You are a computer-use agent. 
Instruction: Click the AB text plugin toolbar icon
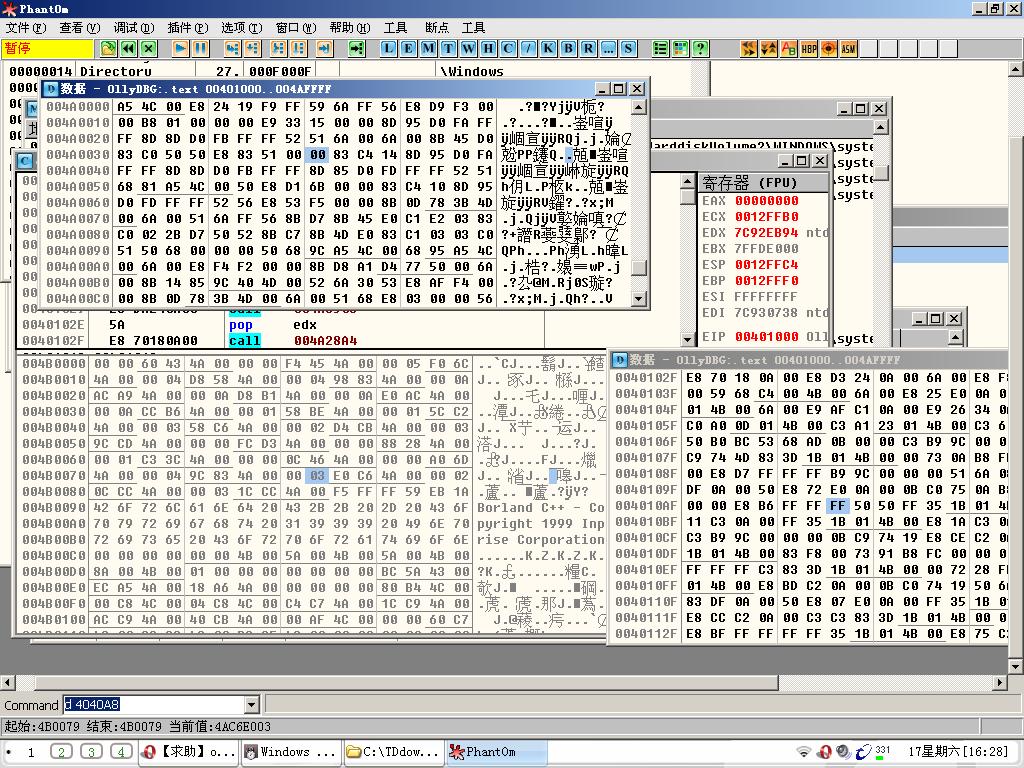[789, 48]
